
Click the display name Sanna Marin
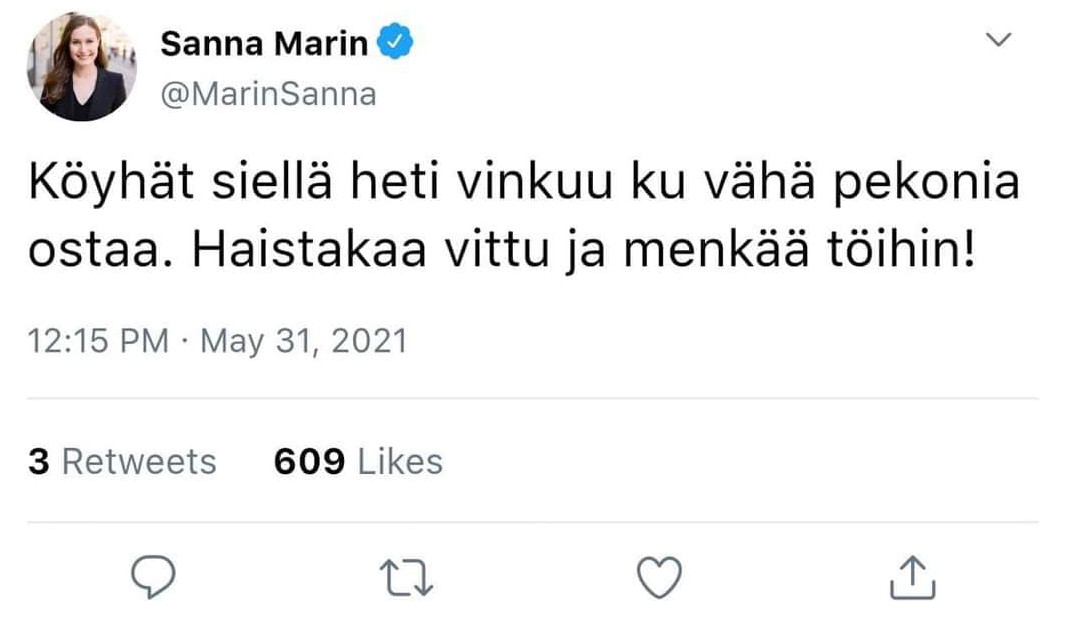[264, 44]
